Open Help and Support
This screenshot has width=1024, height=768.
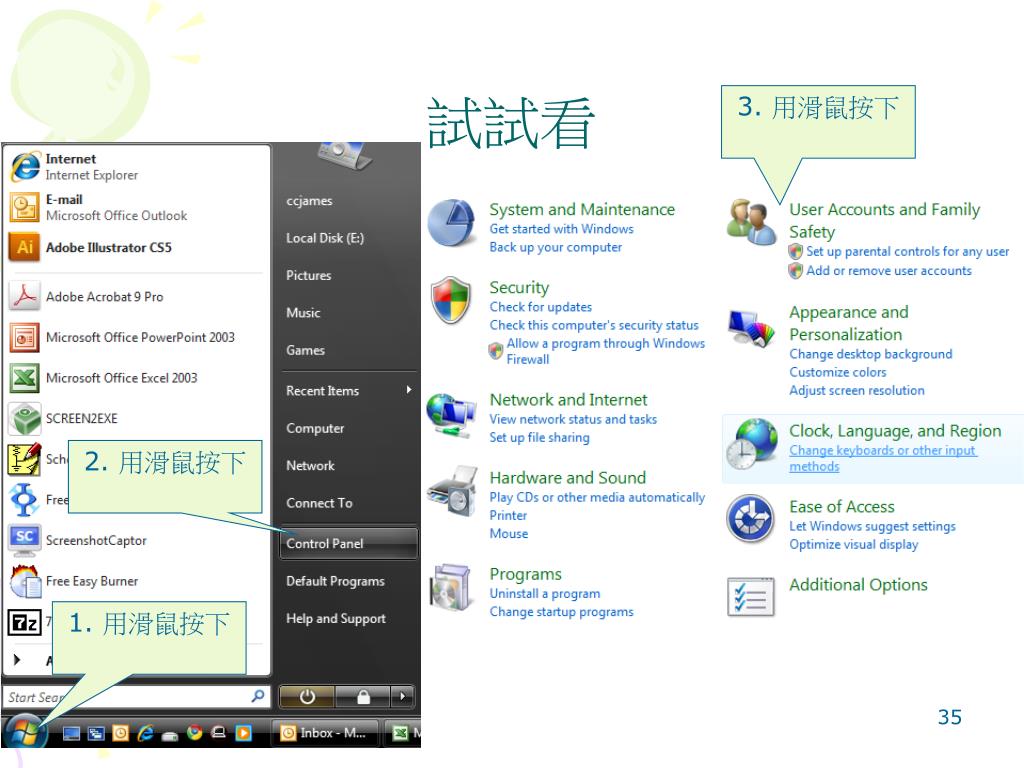click(336, 618)
